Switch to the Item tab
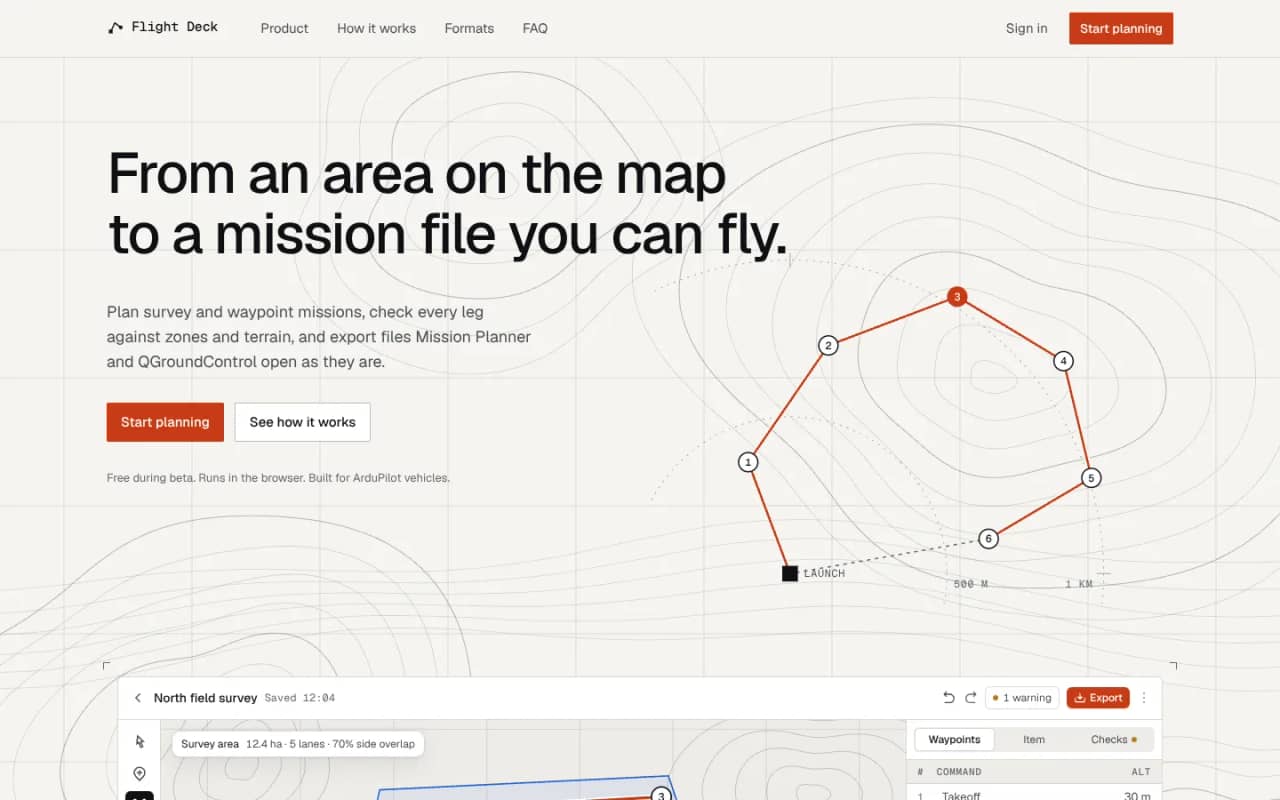 [1034, 740]
